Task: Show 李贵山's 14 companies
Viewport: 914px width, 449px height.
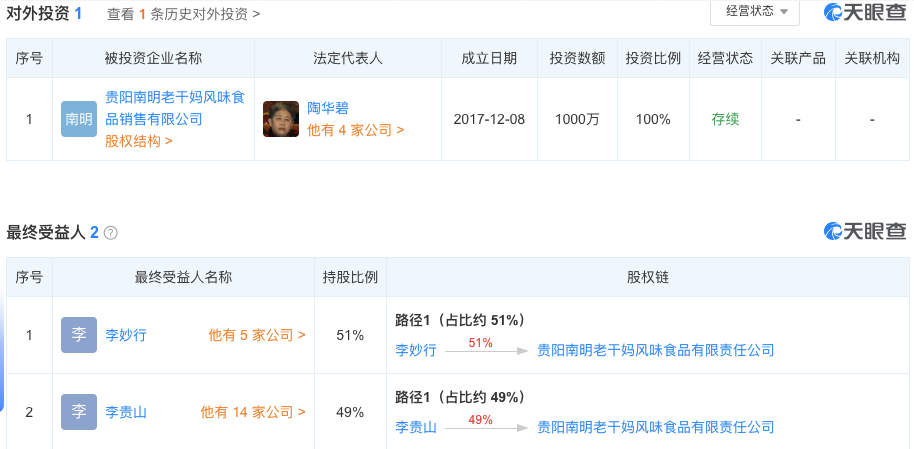Action: point(253,412)
